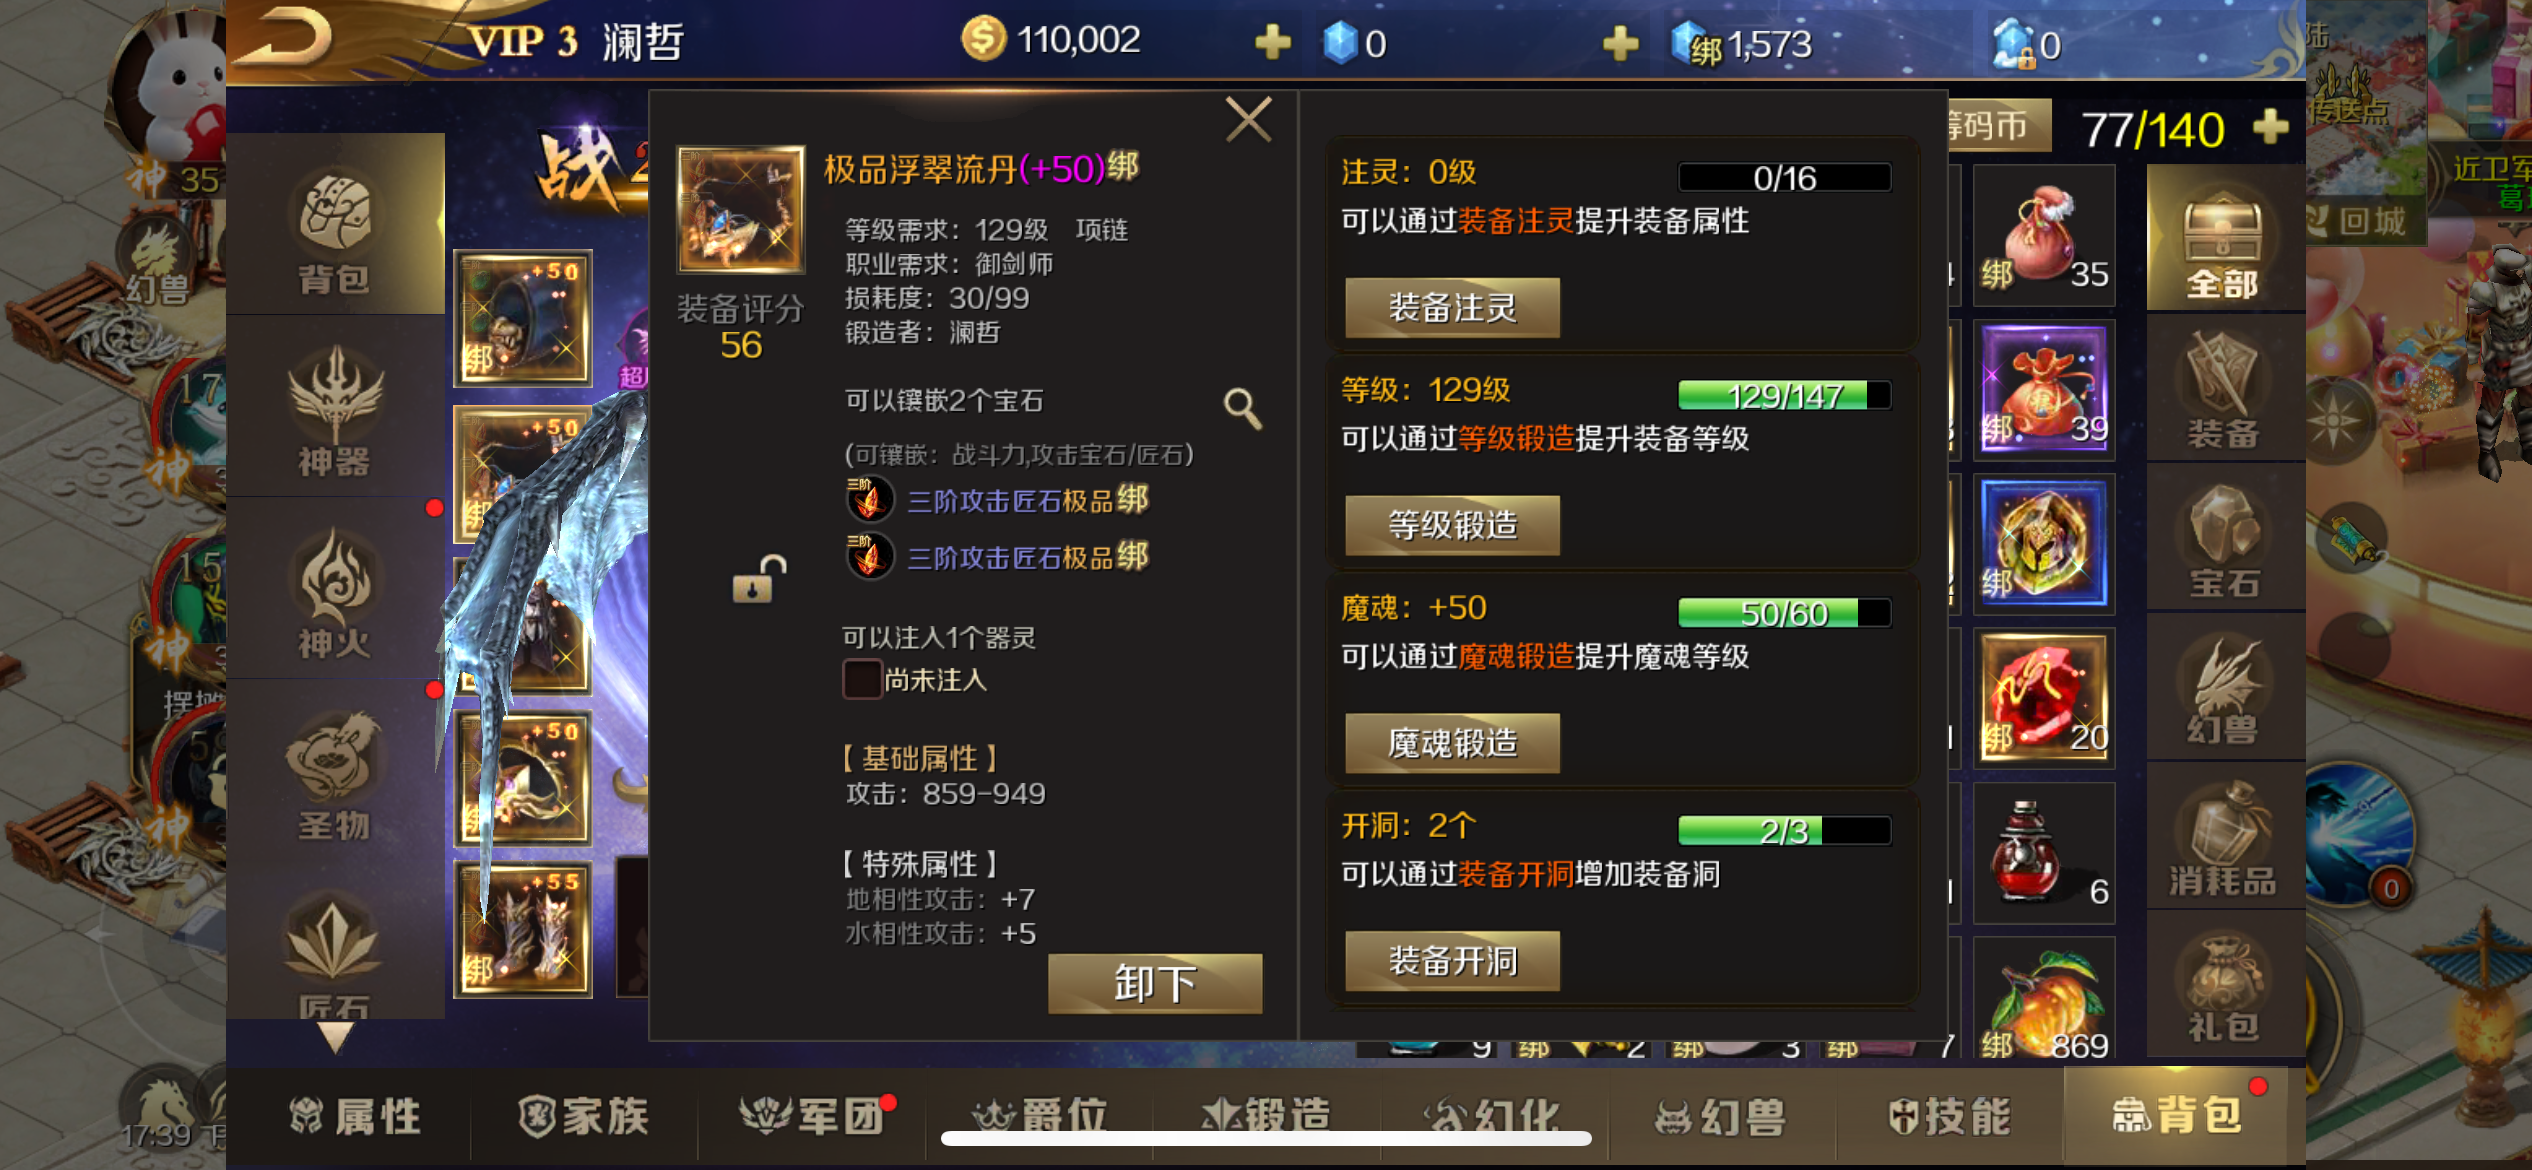Click the 等级 129/147 progress bar
The width and height of the screenshot is (2532, 1170).
pyautogui.click(x=1784, y=395)
